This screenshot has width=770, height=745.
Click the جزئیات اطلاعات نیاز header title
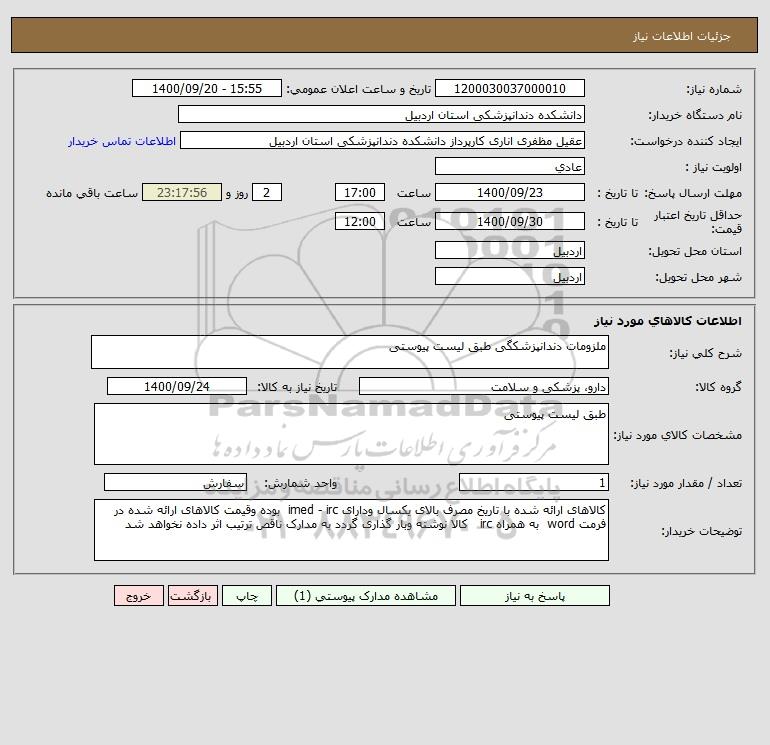[x=682, y=36]
